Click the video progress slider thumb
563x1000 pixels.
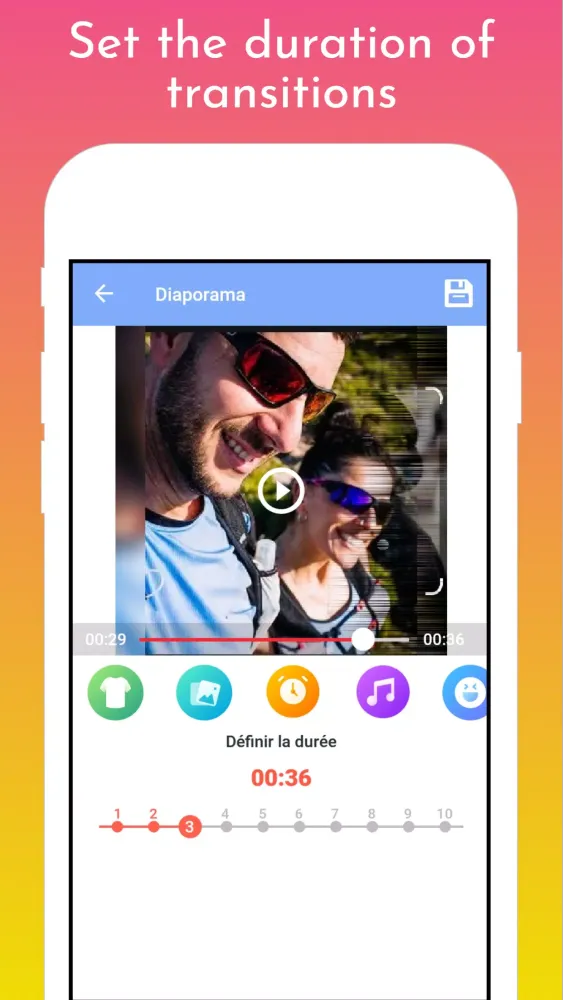tap(363, 639)
